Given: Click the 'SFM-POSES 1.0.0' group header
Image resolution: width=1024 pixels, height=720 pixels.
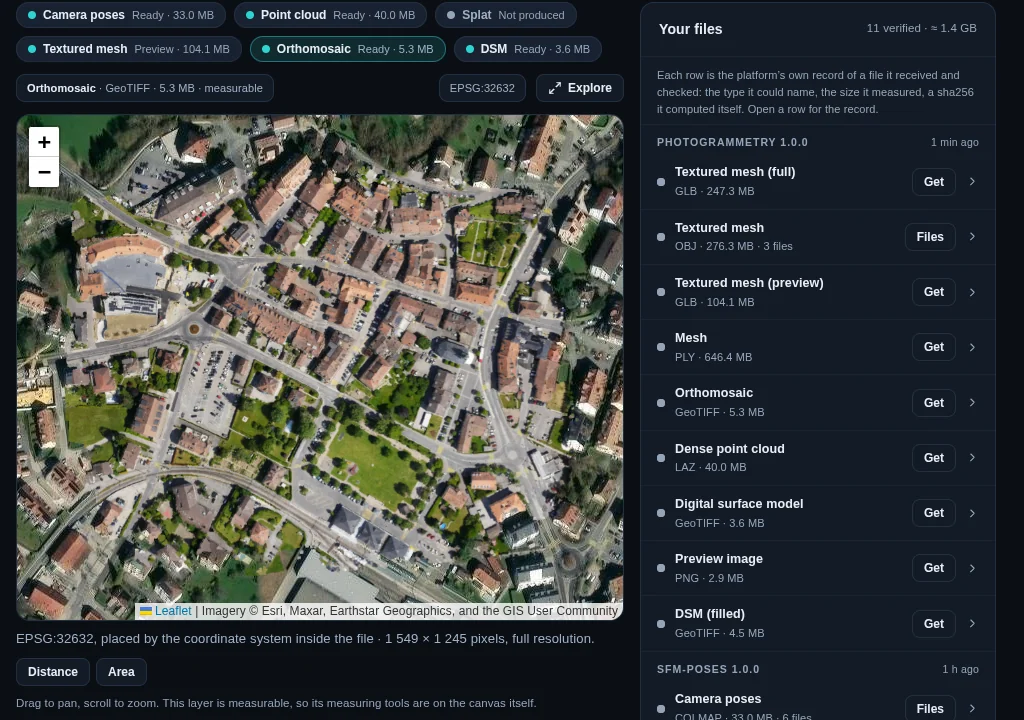Looking at the screenshot, I should pos(708,669).
